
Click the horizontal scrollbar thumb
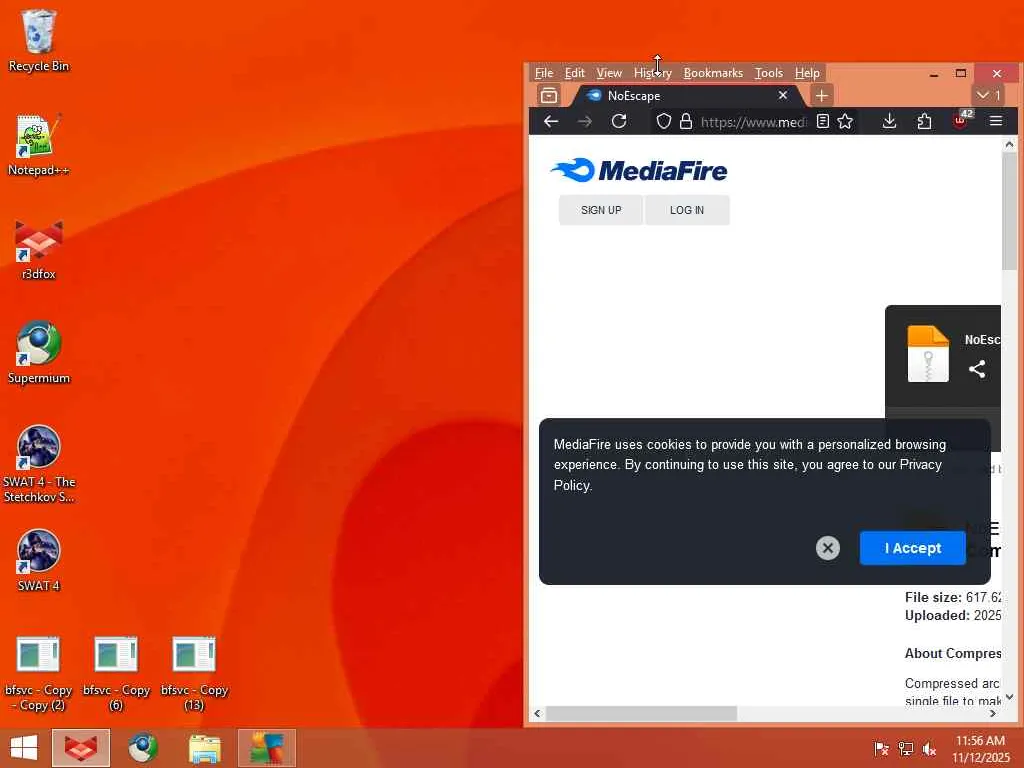pyautogui.click(x=641, y=713)
